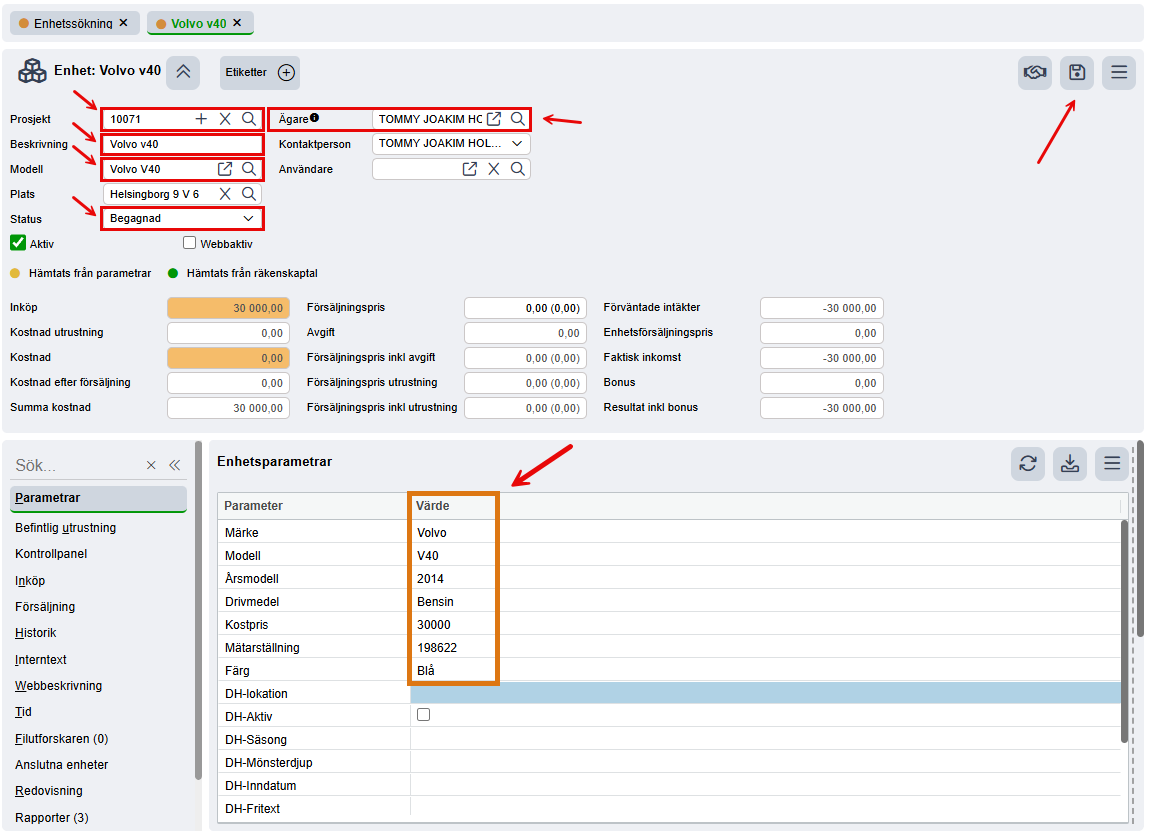Search for an Ägare
The width and height of the screenshot is (1149, 835).
click(x=517, y=119)
